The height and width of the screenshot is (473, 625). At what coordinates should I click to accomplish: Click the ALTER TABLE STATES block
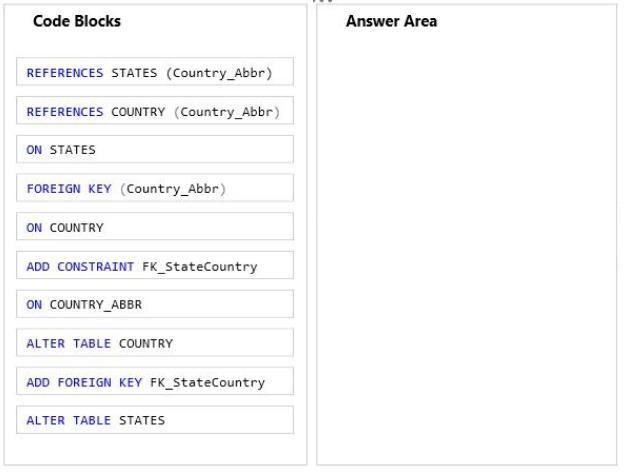point(155,420)
